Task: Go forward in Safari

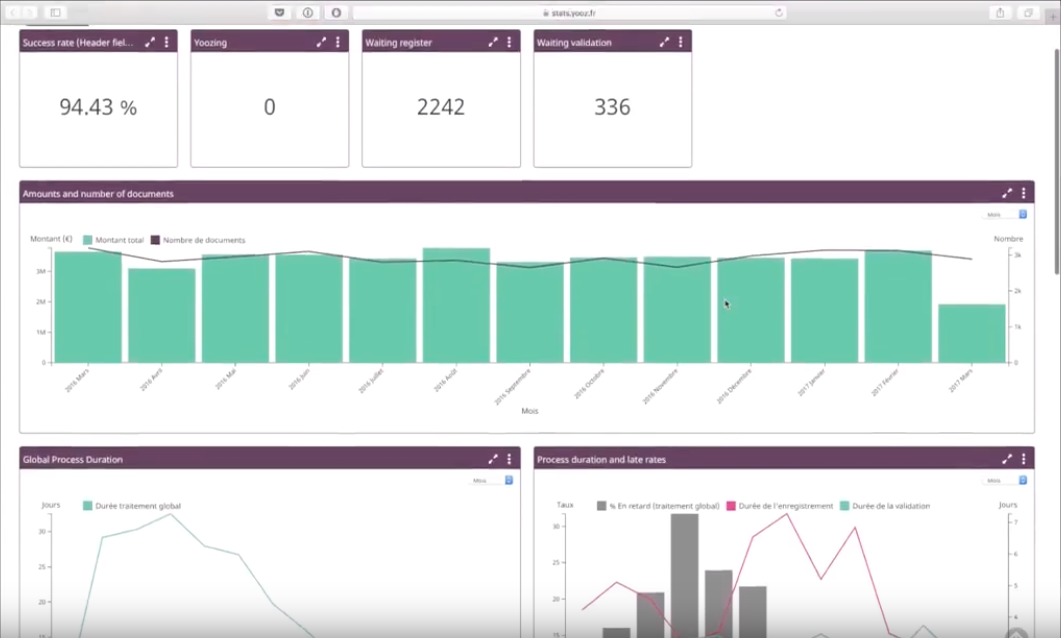Action: pyautogui.click(x=29, y=12)
